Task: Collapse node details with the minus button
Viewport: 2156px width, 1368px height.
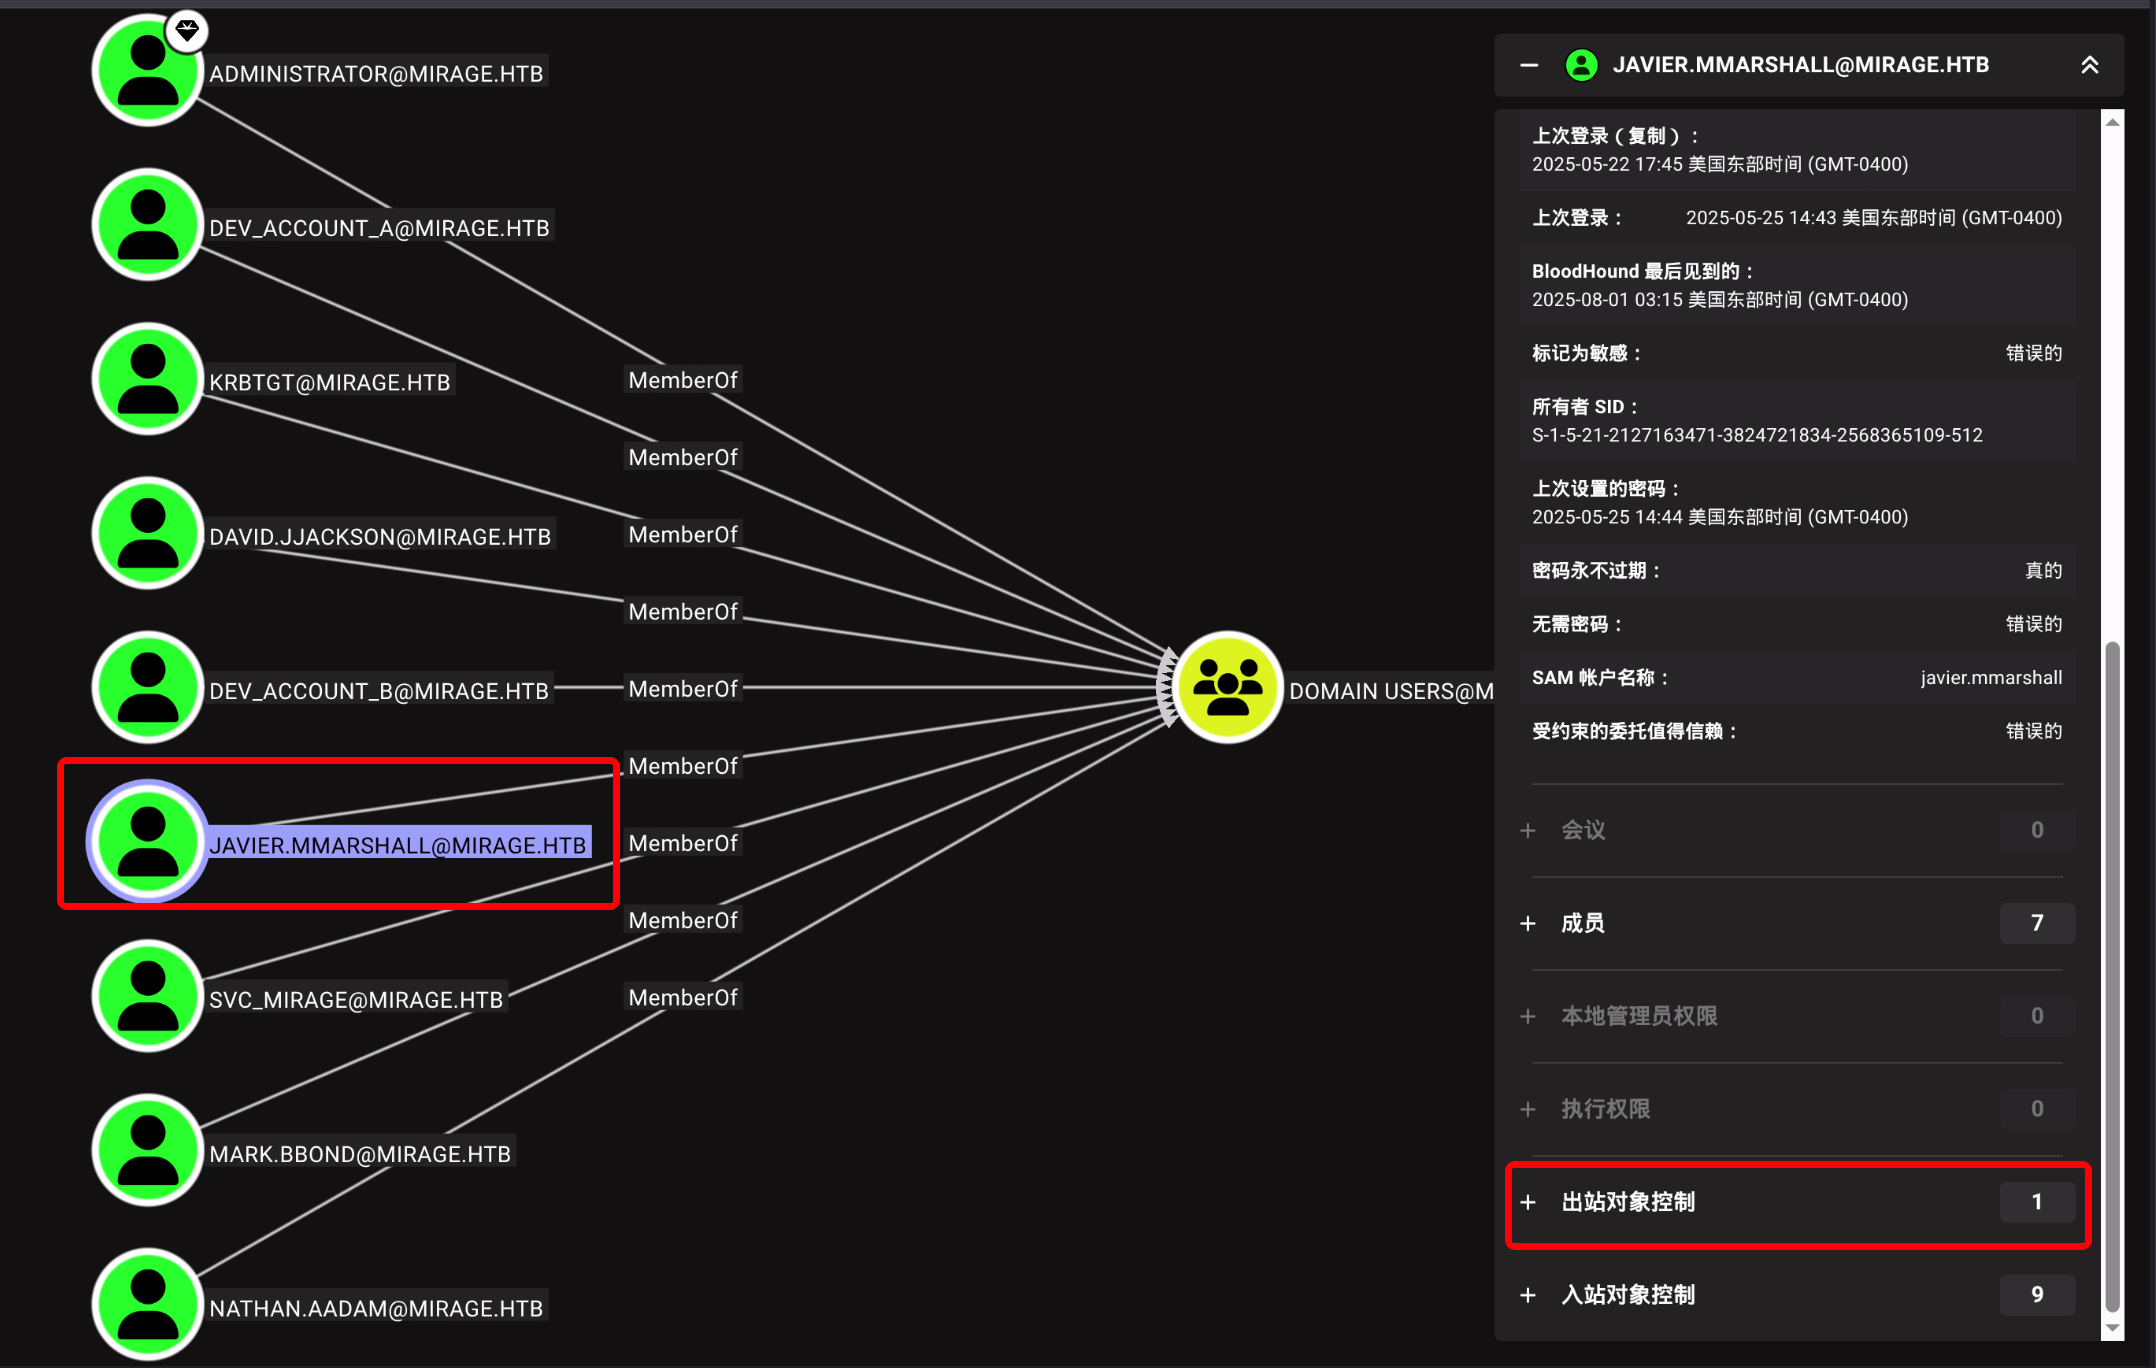Action: pyautogui.click(x=1528, y=66)
